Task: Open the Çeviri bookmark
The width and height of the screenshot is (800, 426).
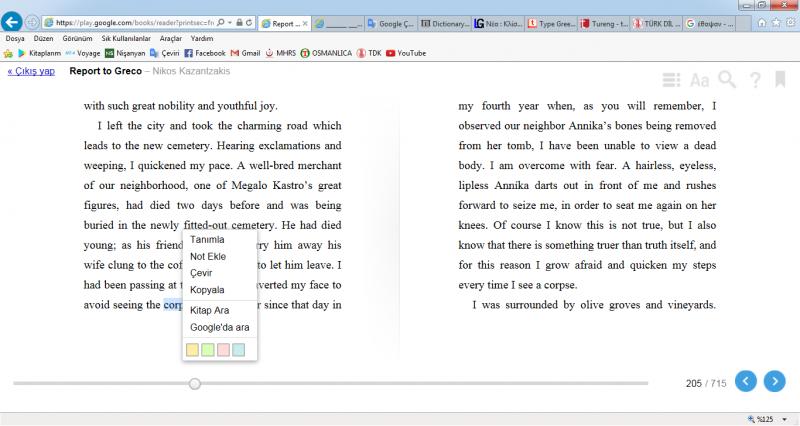Action: pos(164,53)
